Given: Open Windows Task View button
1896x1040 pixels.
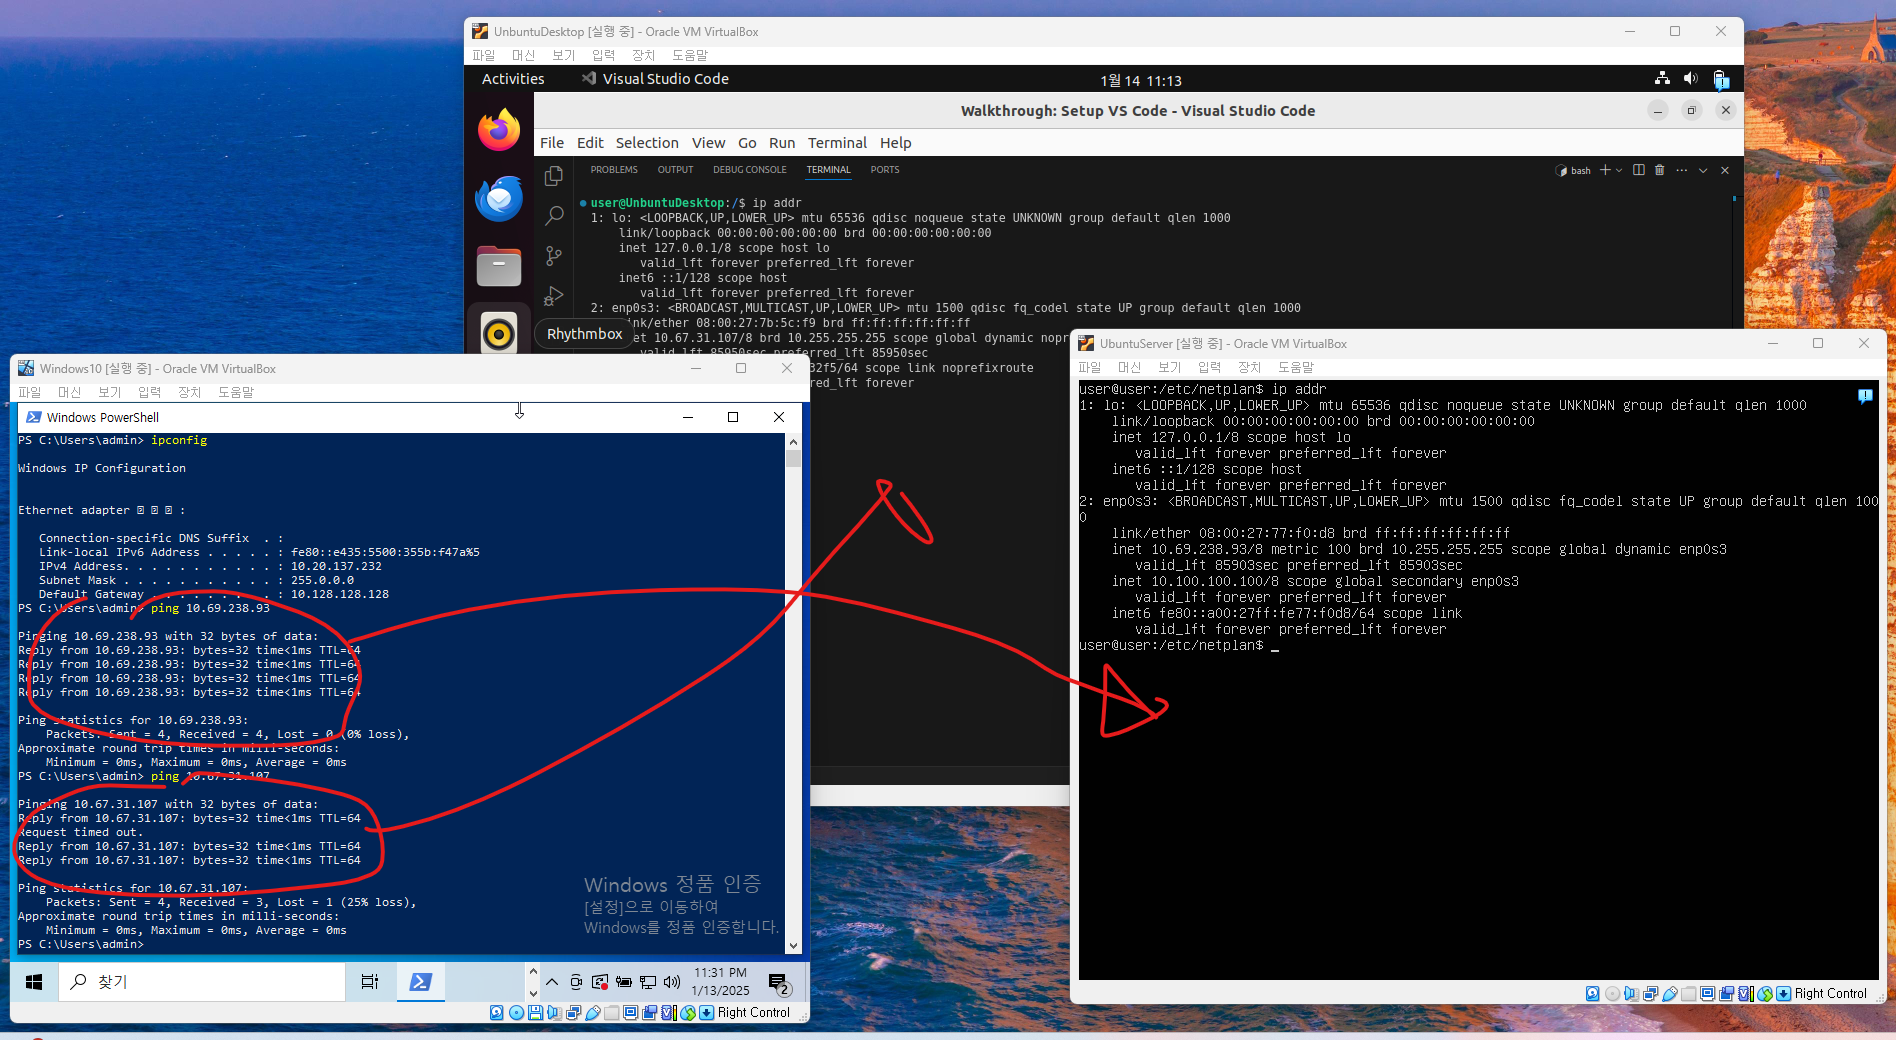Looking at the screenshot, I should 369,982.
